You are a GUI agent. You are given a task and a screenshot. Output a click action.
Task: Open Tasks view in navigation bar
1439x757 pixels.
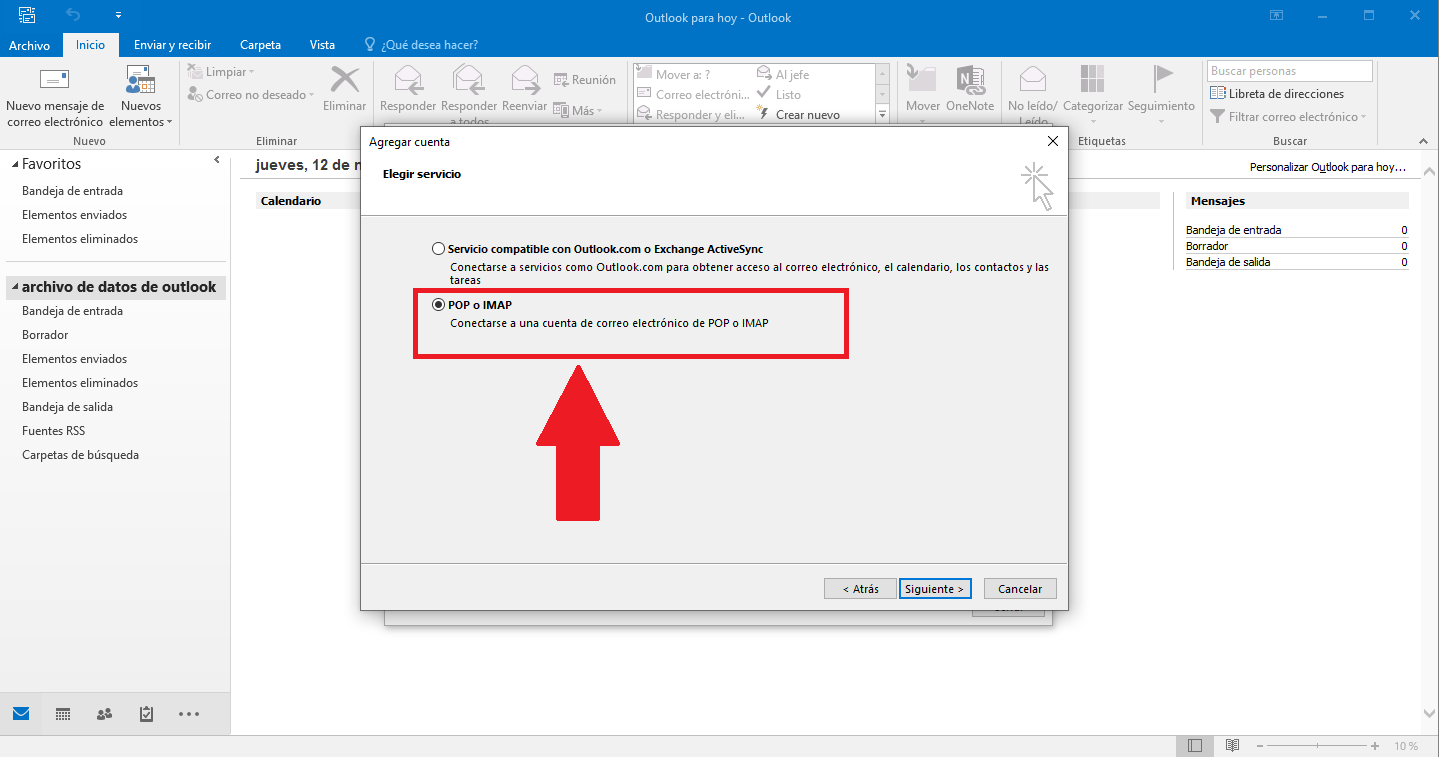click(147, 714)
